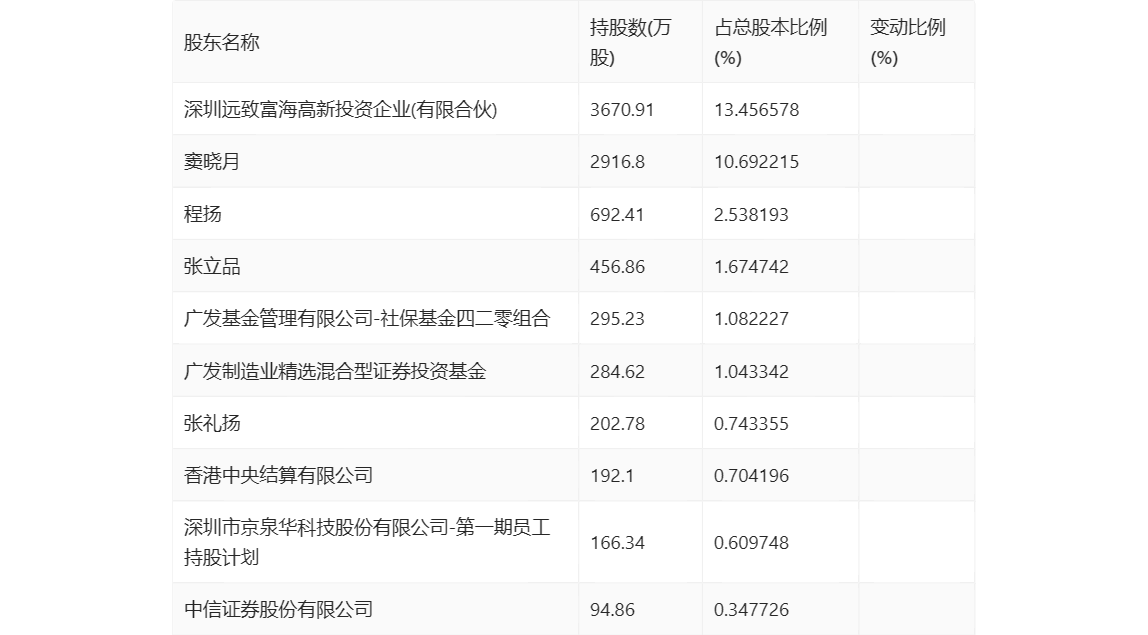The image size is (1148, 635).
Task: Select 广发制造业精选混合型证券投资基金
Action: pyautogui.click(x=335, y=371)
